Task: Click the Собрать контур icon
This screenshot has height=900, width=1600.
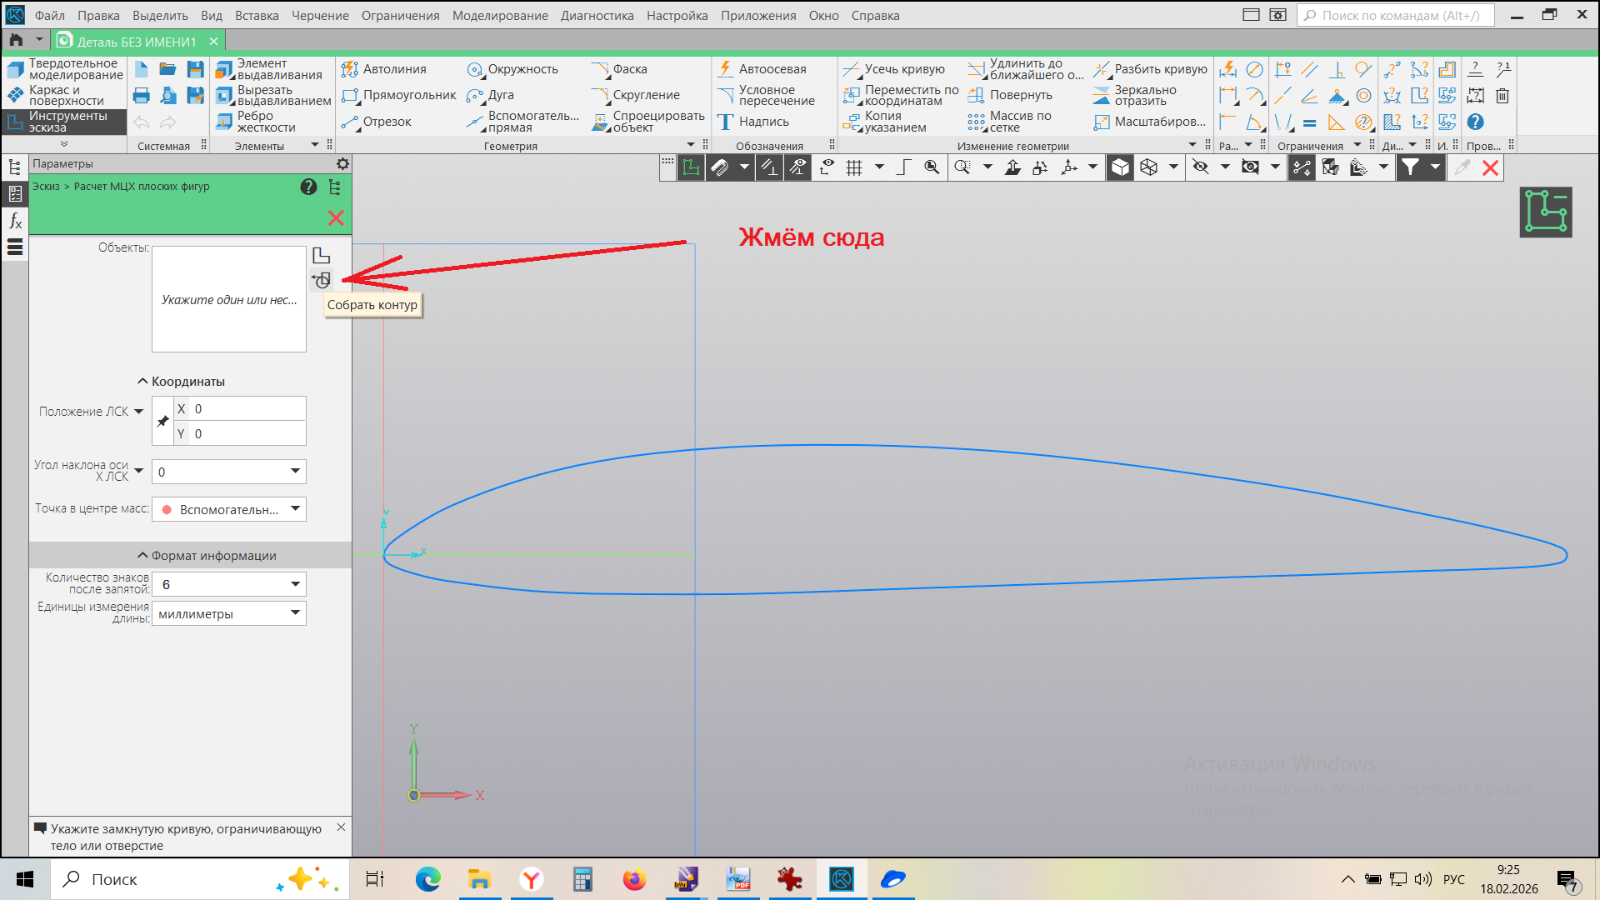Action: tap(321, 280)
